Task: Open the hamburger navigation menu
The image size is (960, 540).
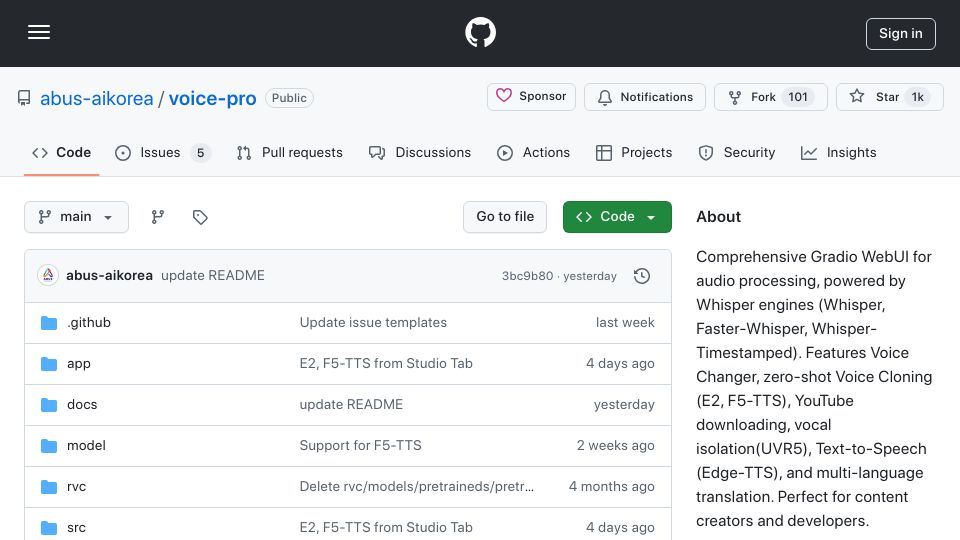Action: [x=39, y=32]
